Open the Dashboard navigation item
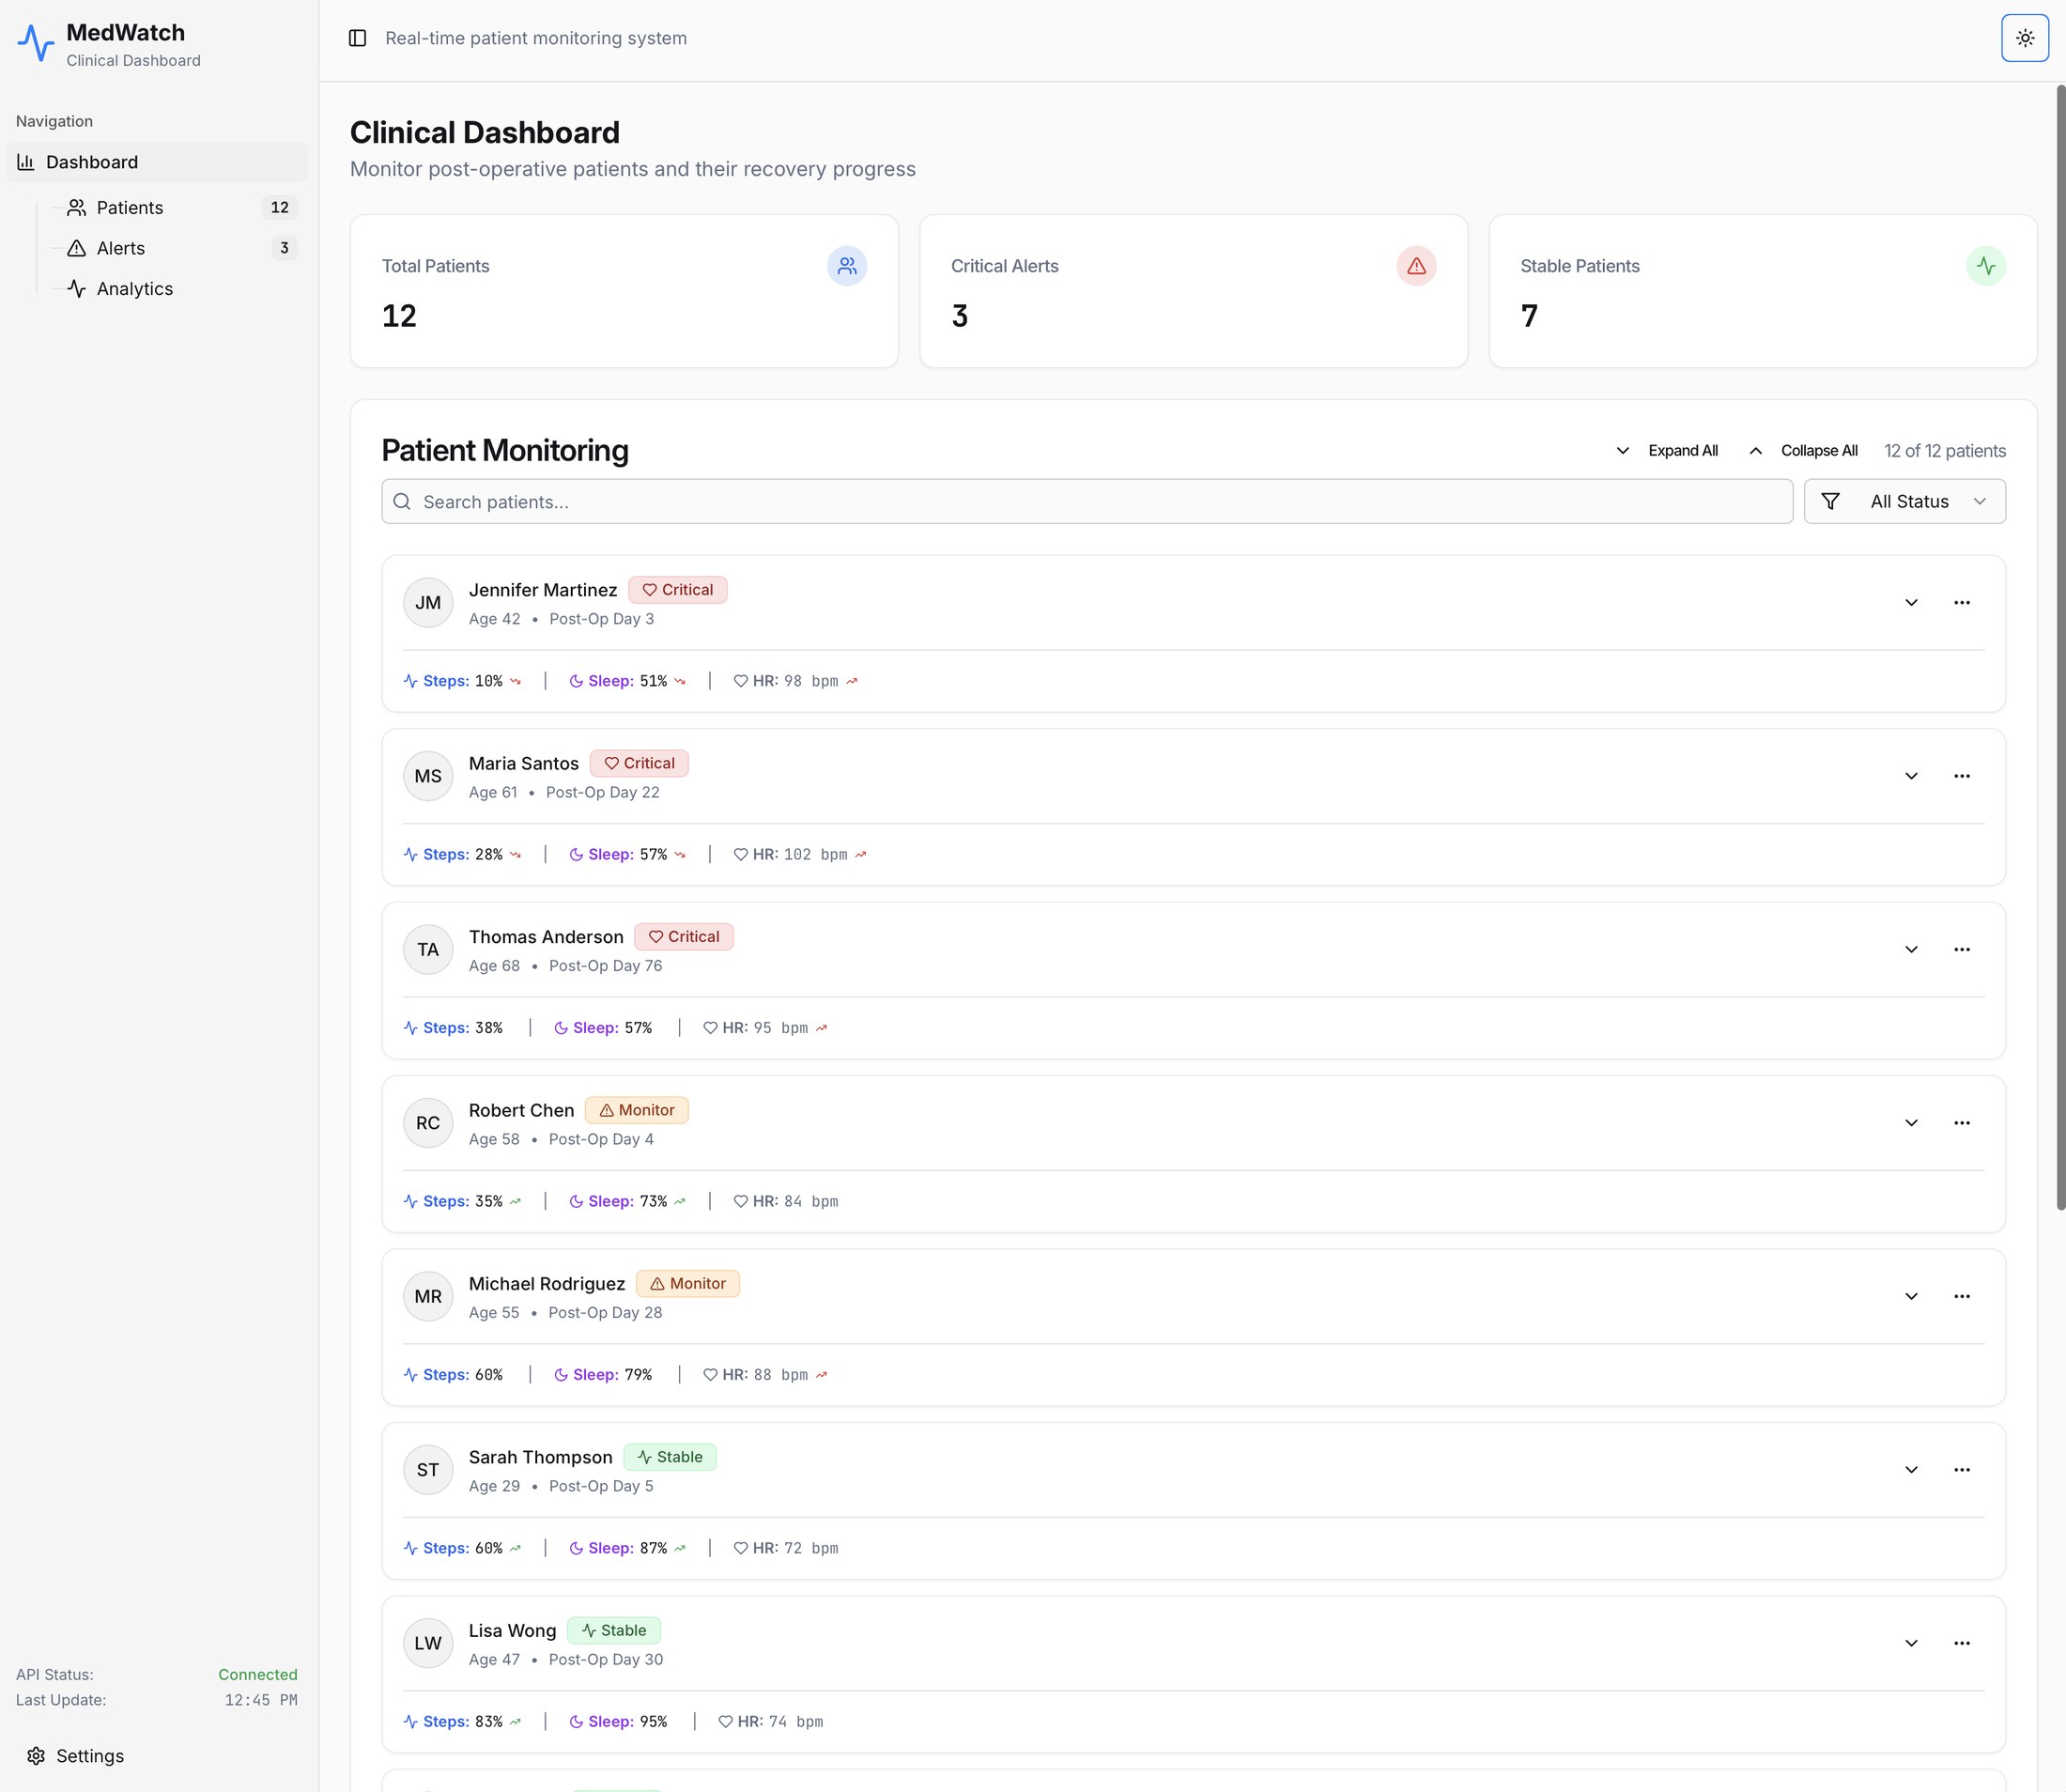Image resolution: width=2066 pixels, height=1792 pixels. click(x=157, y=162)
